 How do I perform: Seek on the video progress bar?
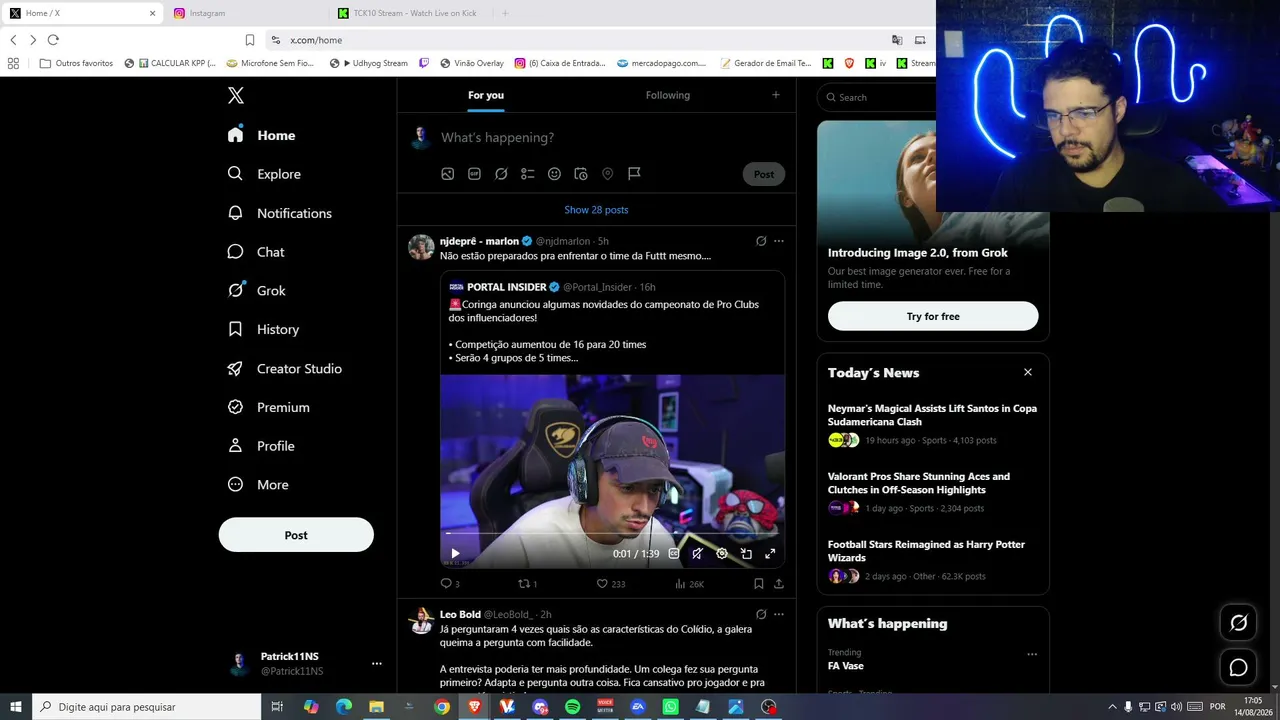click(x=612, y=534)
